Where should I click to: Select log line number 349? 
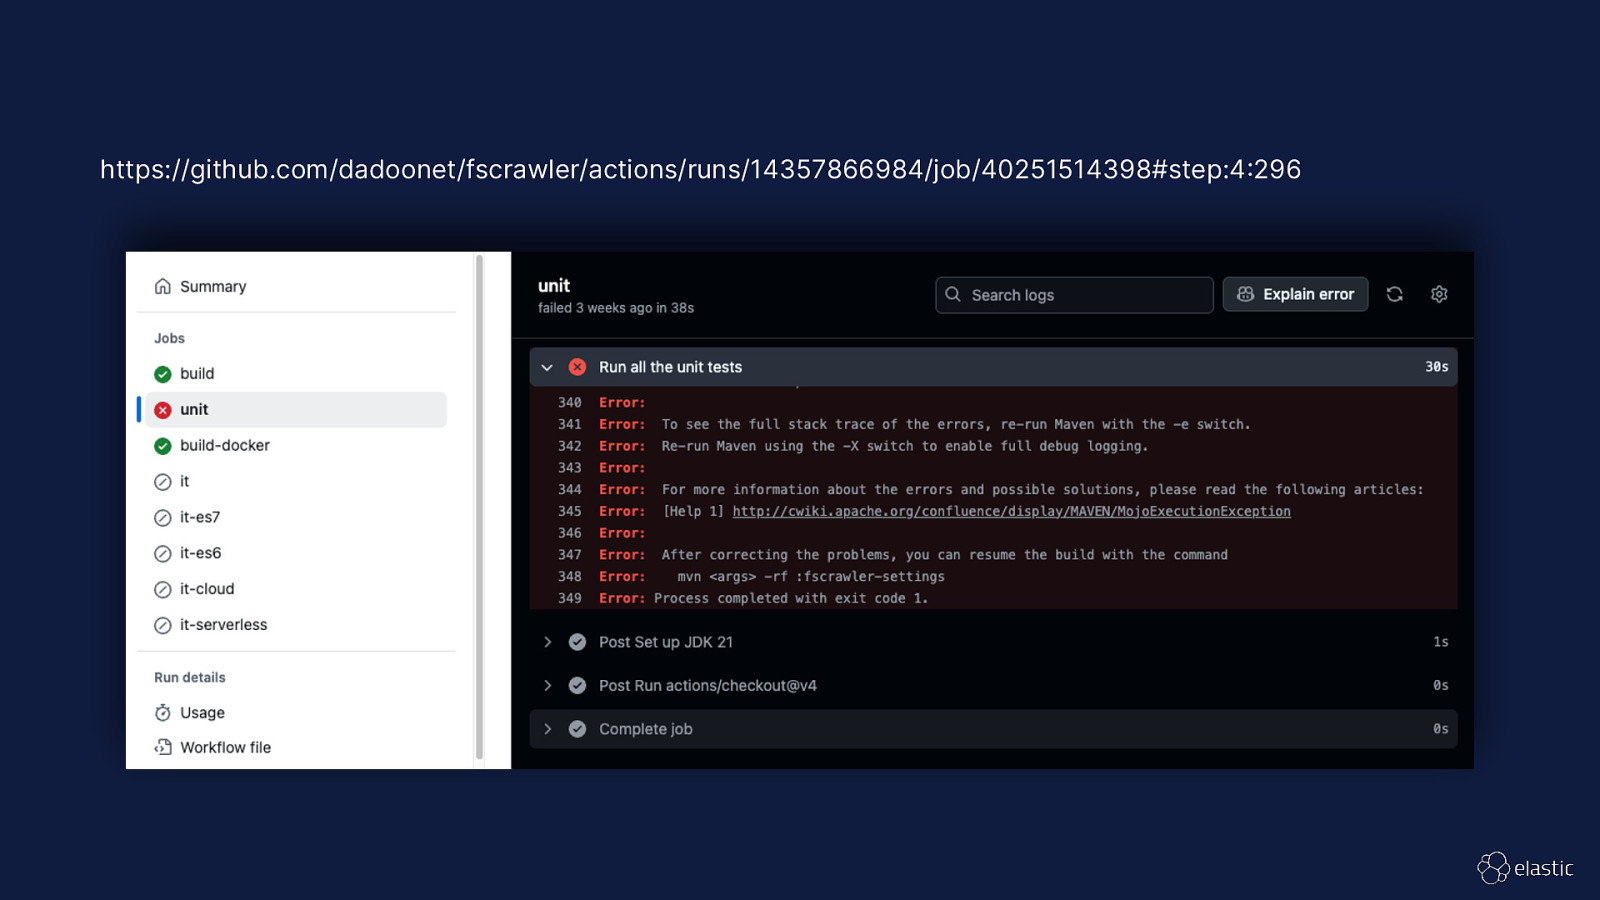tap(569, 598)
